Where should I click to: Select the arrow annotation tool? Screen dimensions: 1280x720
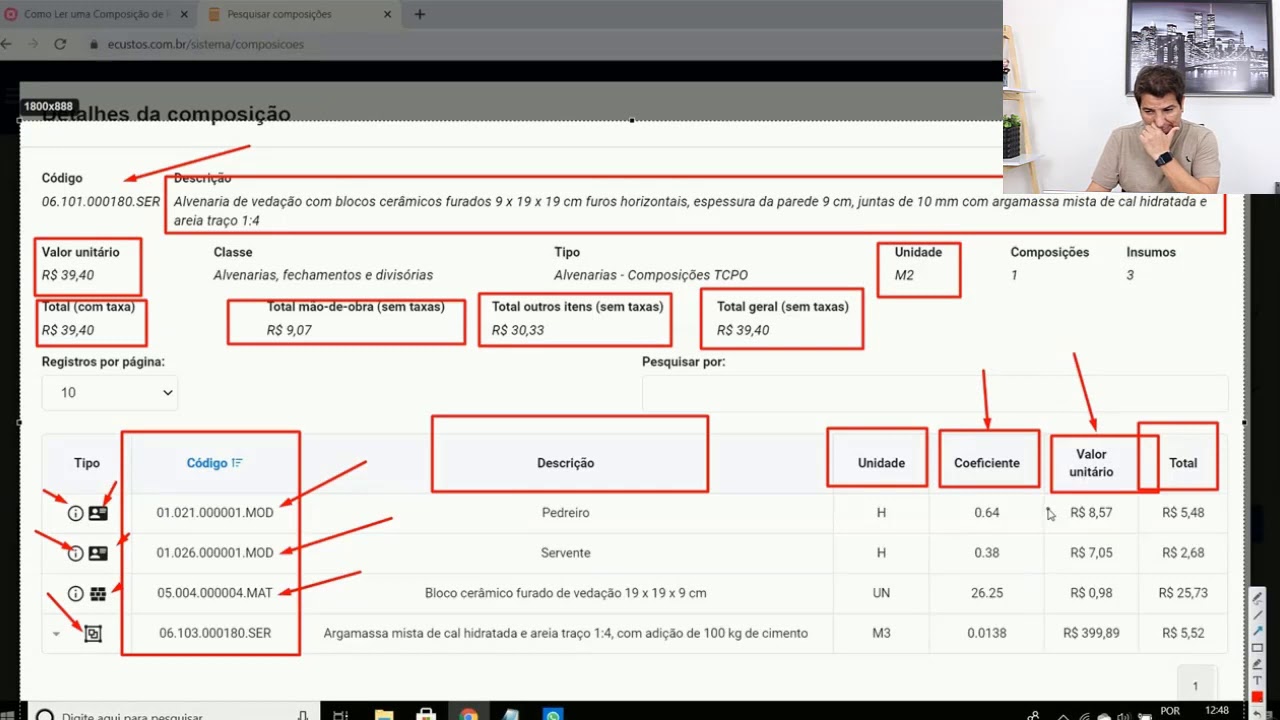coord(1258,631)
